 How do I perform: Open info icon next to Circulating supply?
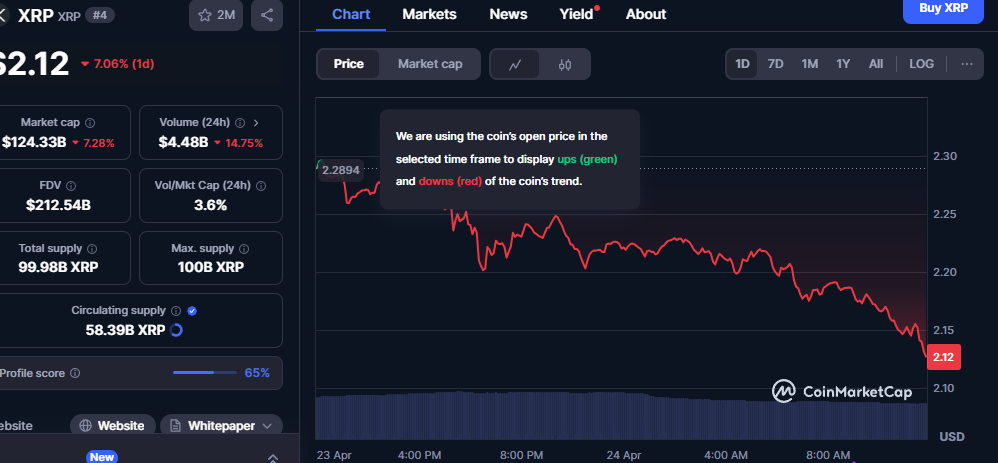(x=176, y=311)
